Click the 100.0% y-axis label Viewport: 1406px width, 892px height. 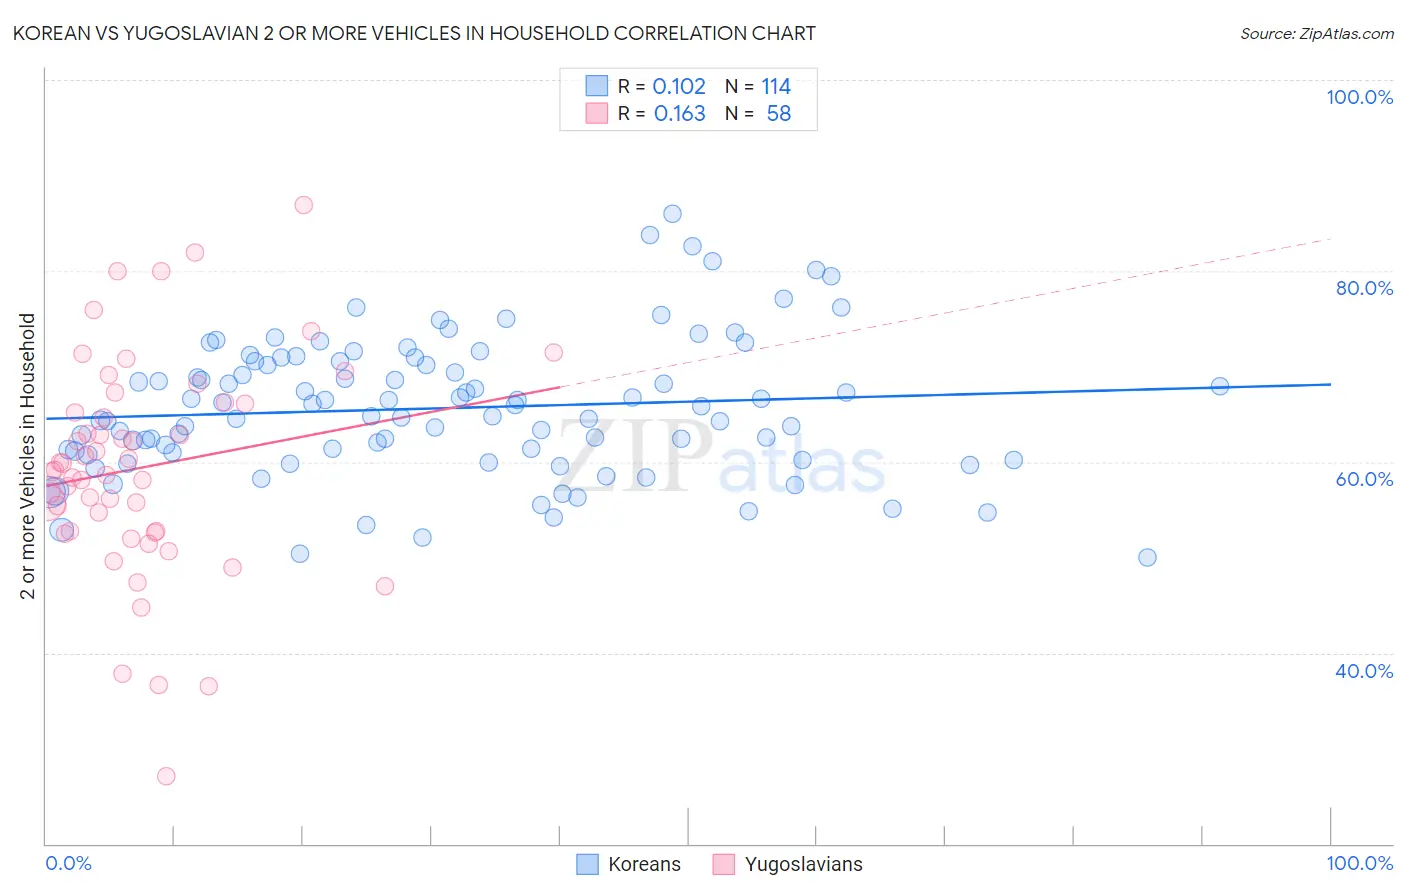1360,97
